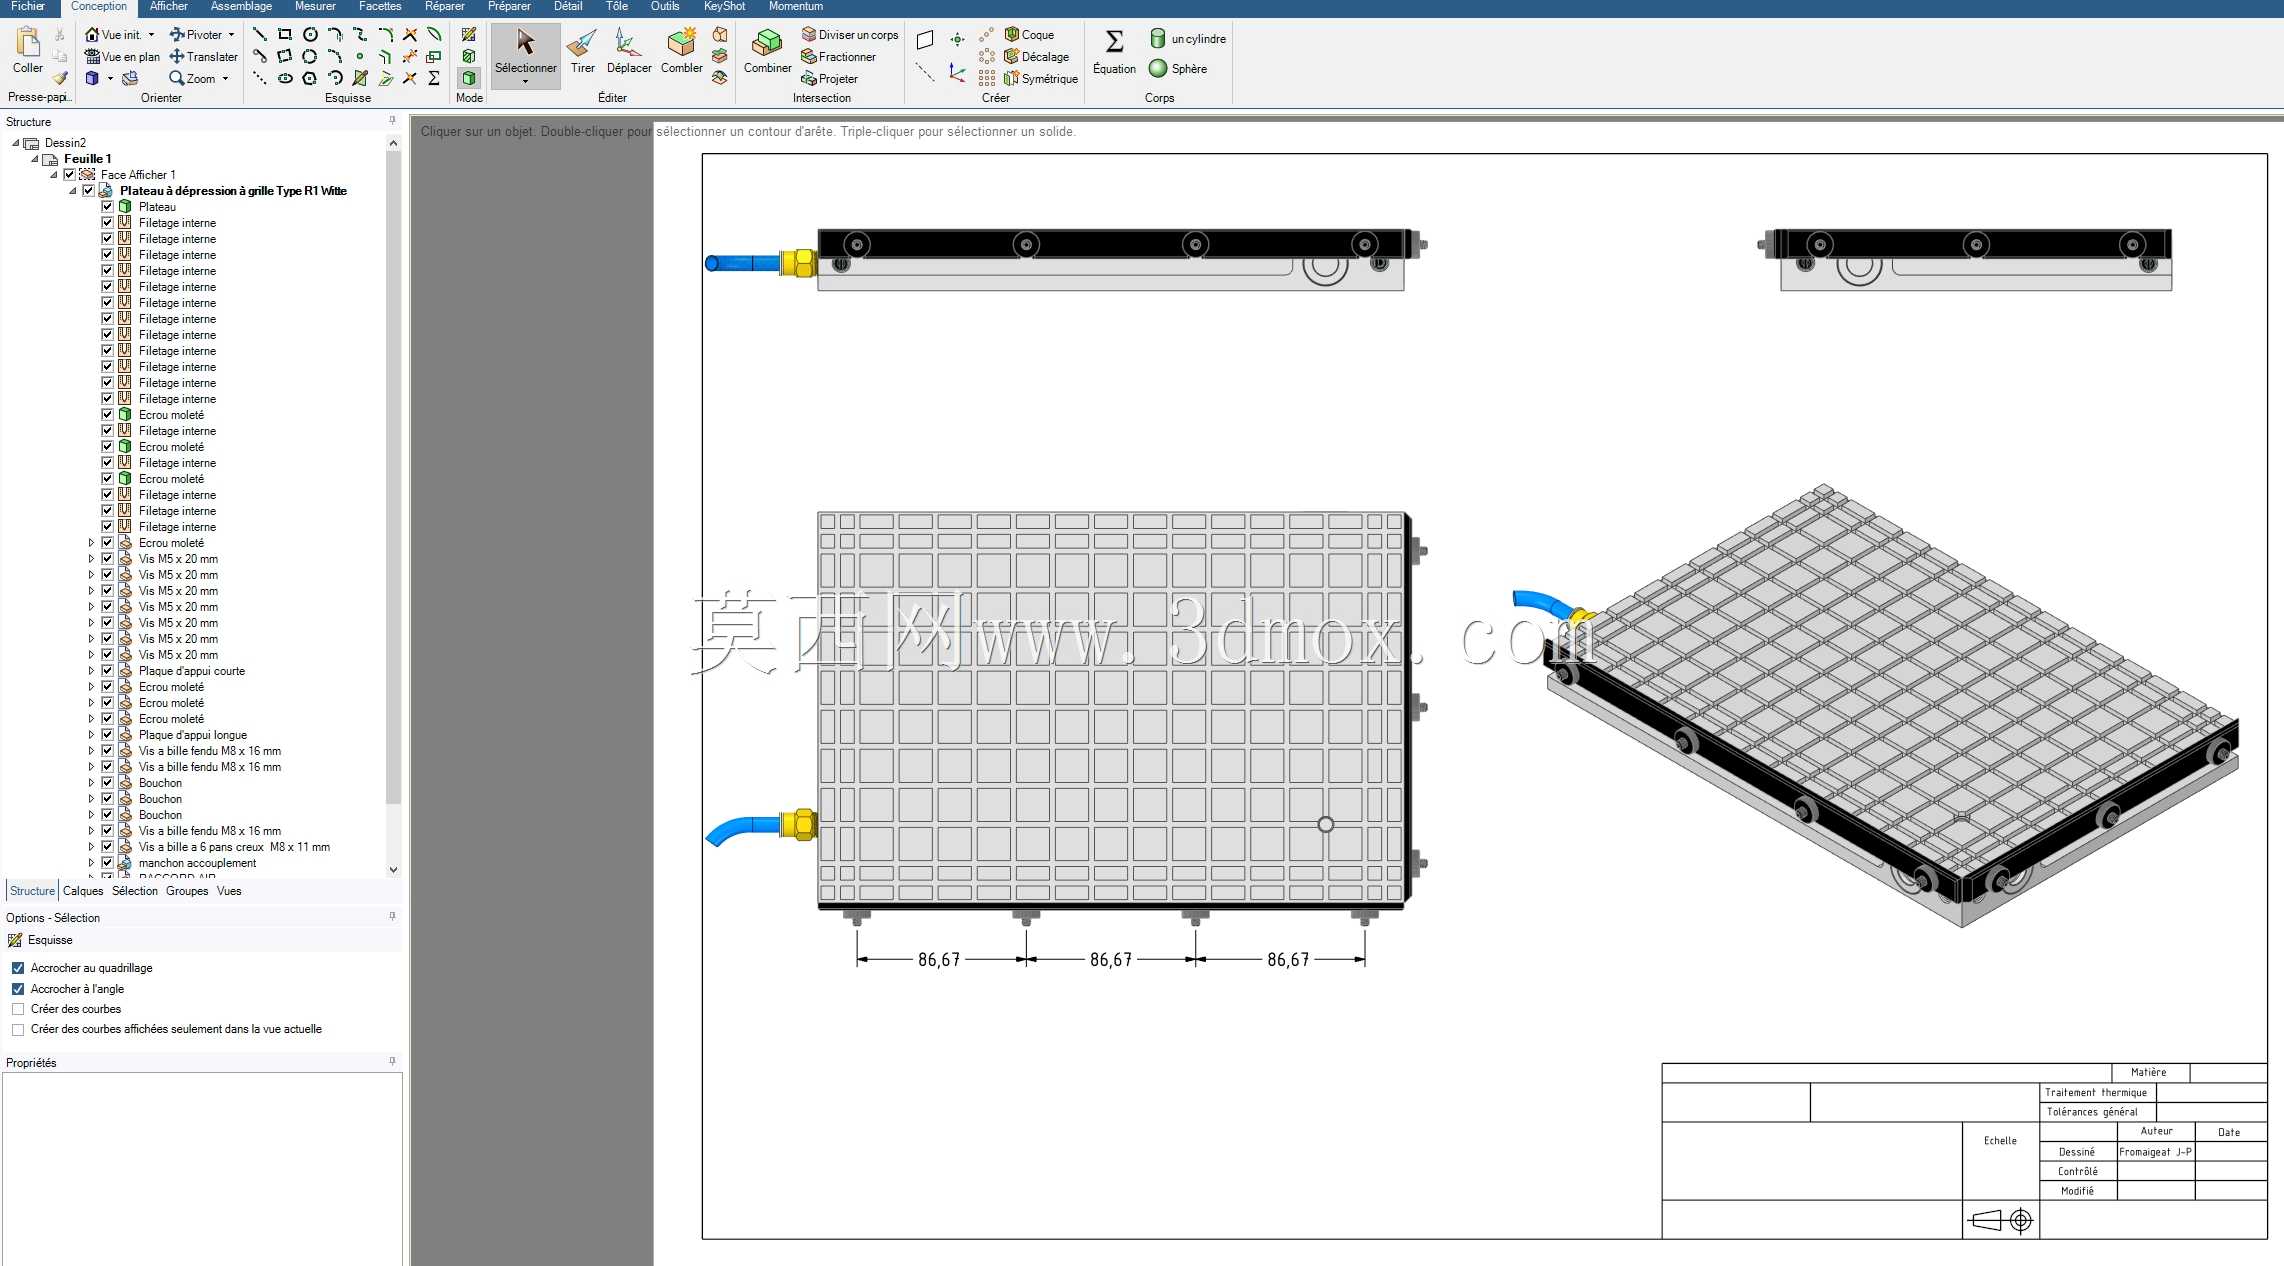Open the KeyShot ribbon tab
This screenshot has height=1266, width=2284.
[724, 7]
